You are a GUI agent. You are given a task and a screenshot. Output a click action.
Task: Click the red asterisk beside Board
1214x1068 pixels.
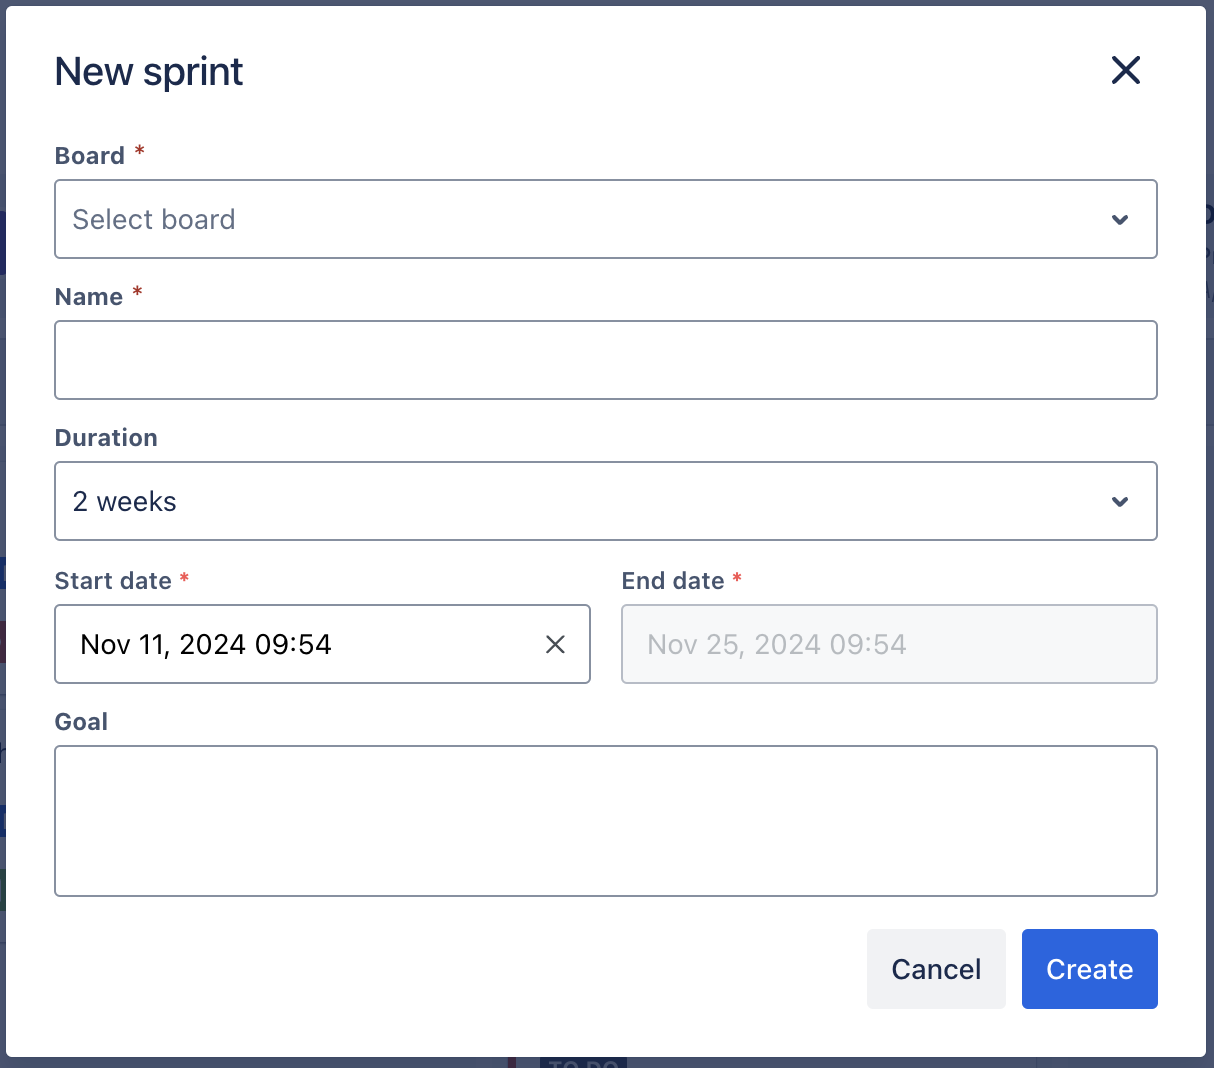point(140,151)
